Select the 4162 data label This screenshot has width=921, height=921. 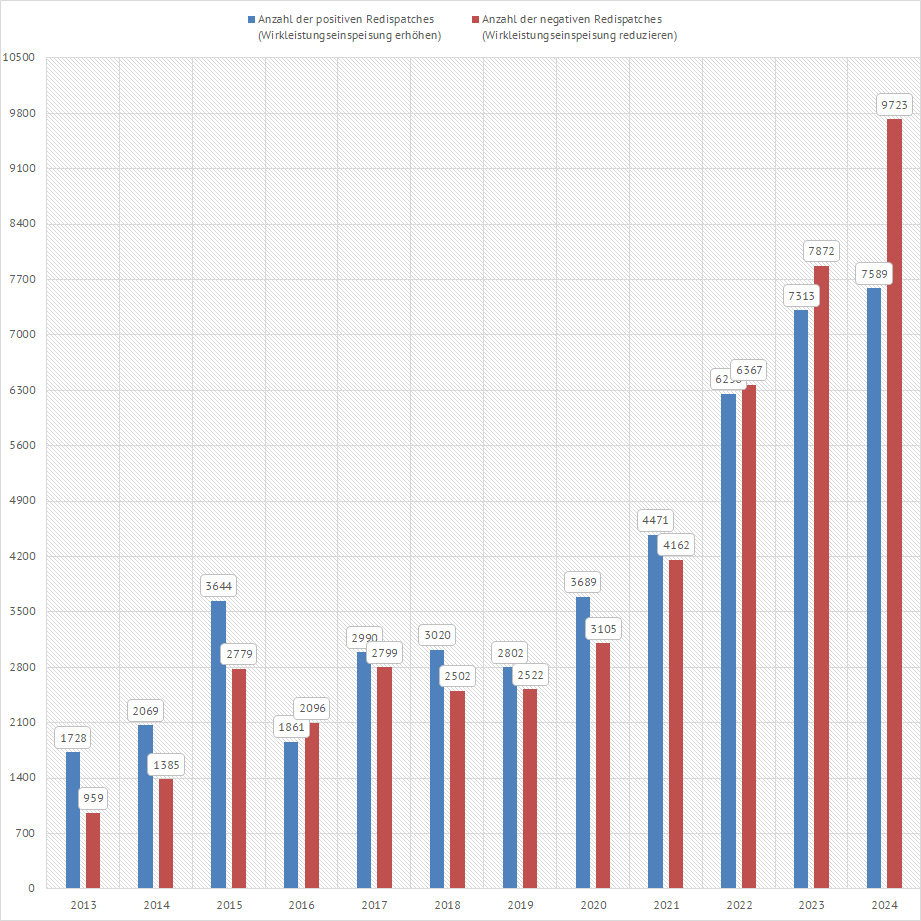click(x=675, y=545)
